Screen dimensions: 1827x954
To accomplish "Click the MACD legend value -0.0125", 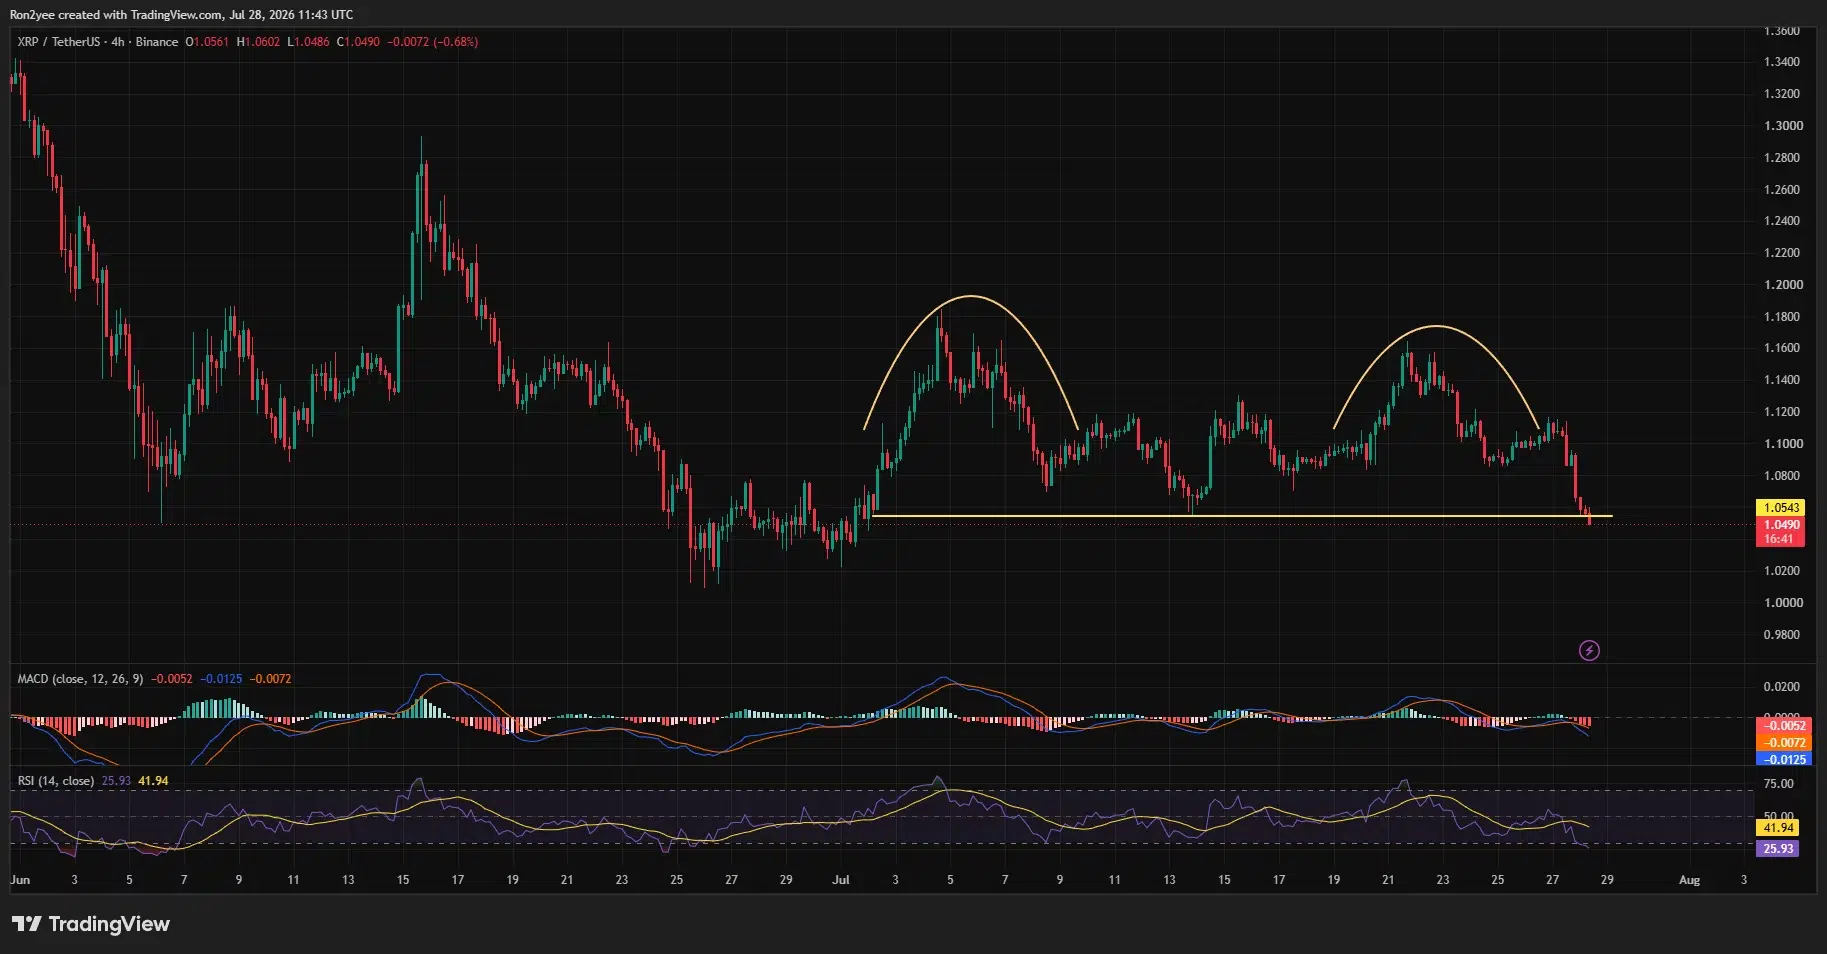I will click(x=221, y=679).
